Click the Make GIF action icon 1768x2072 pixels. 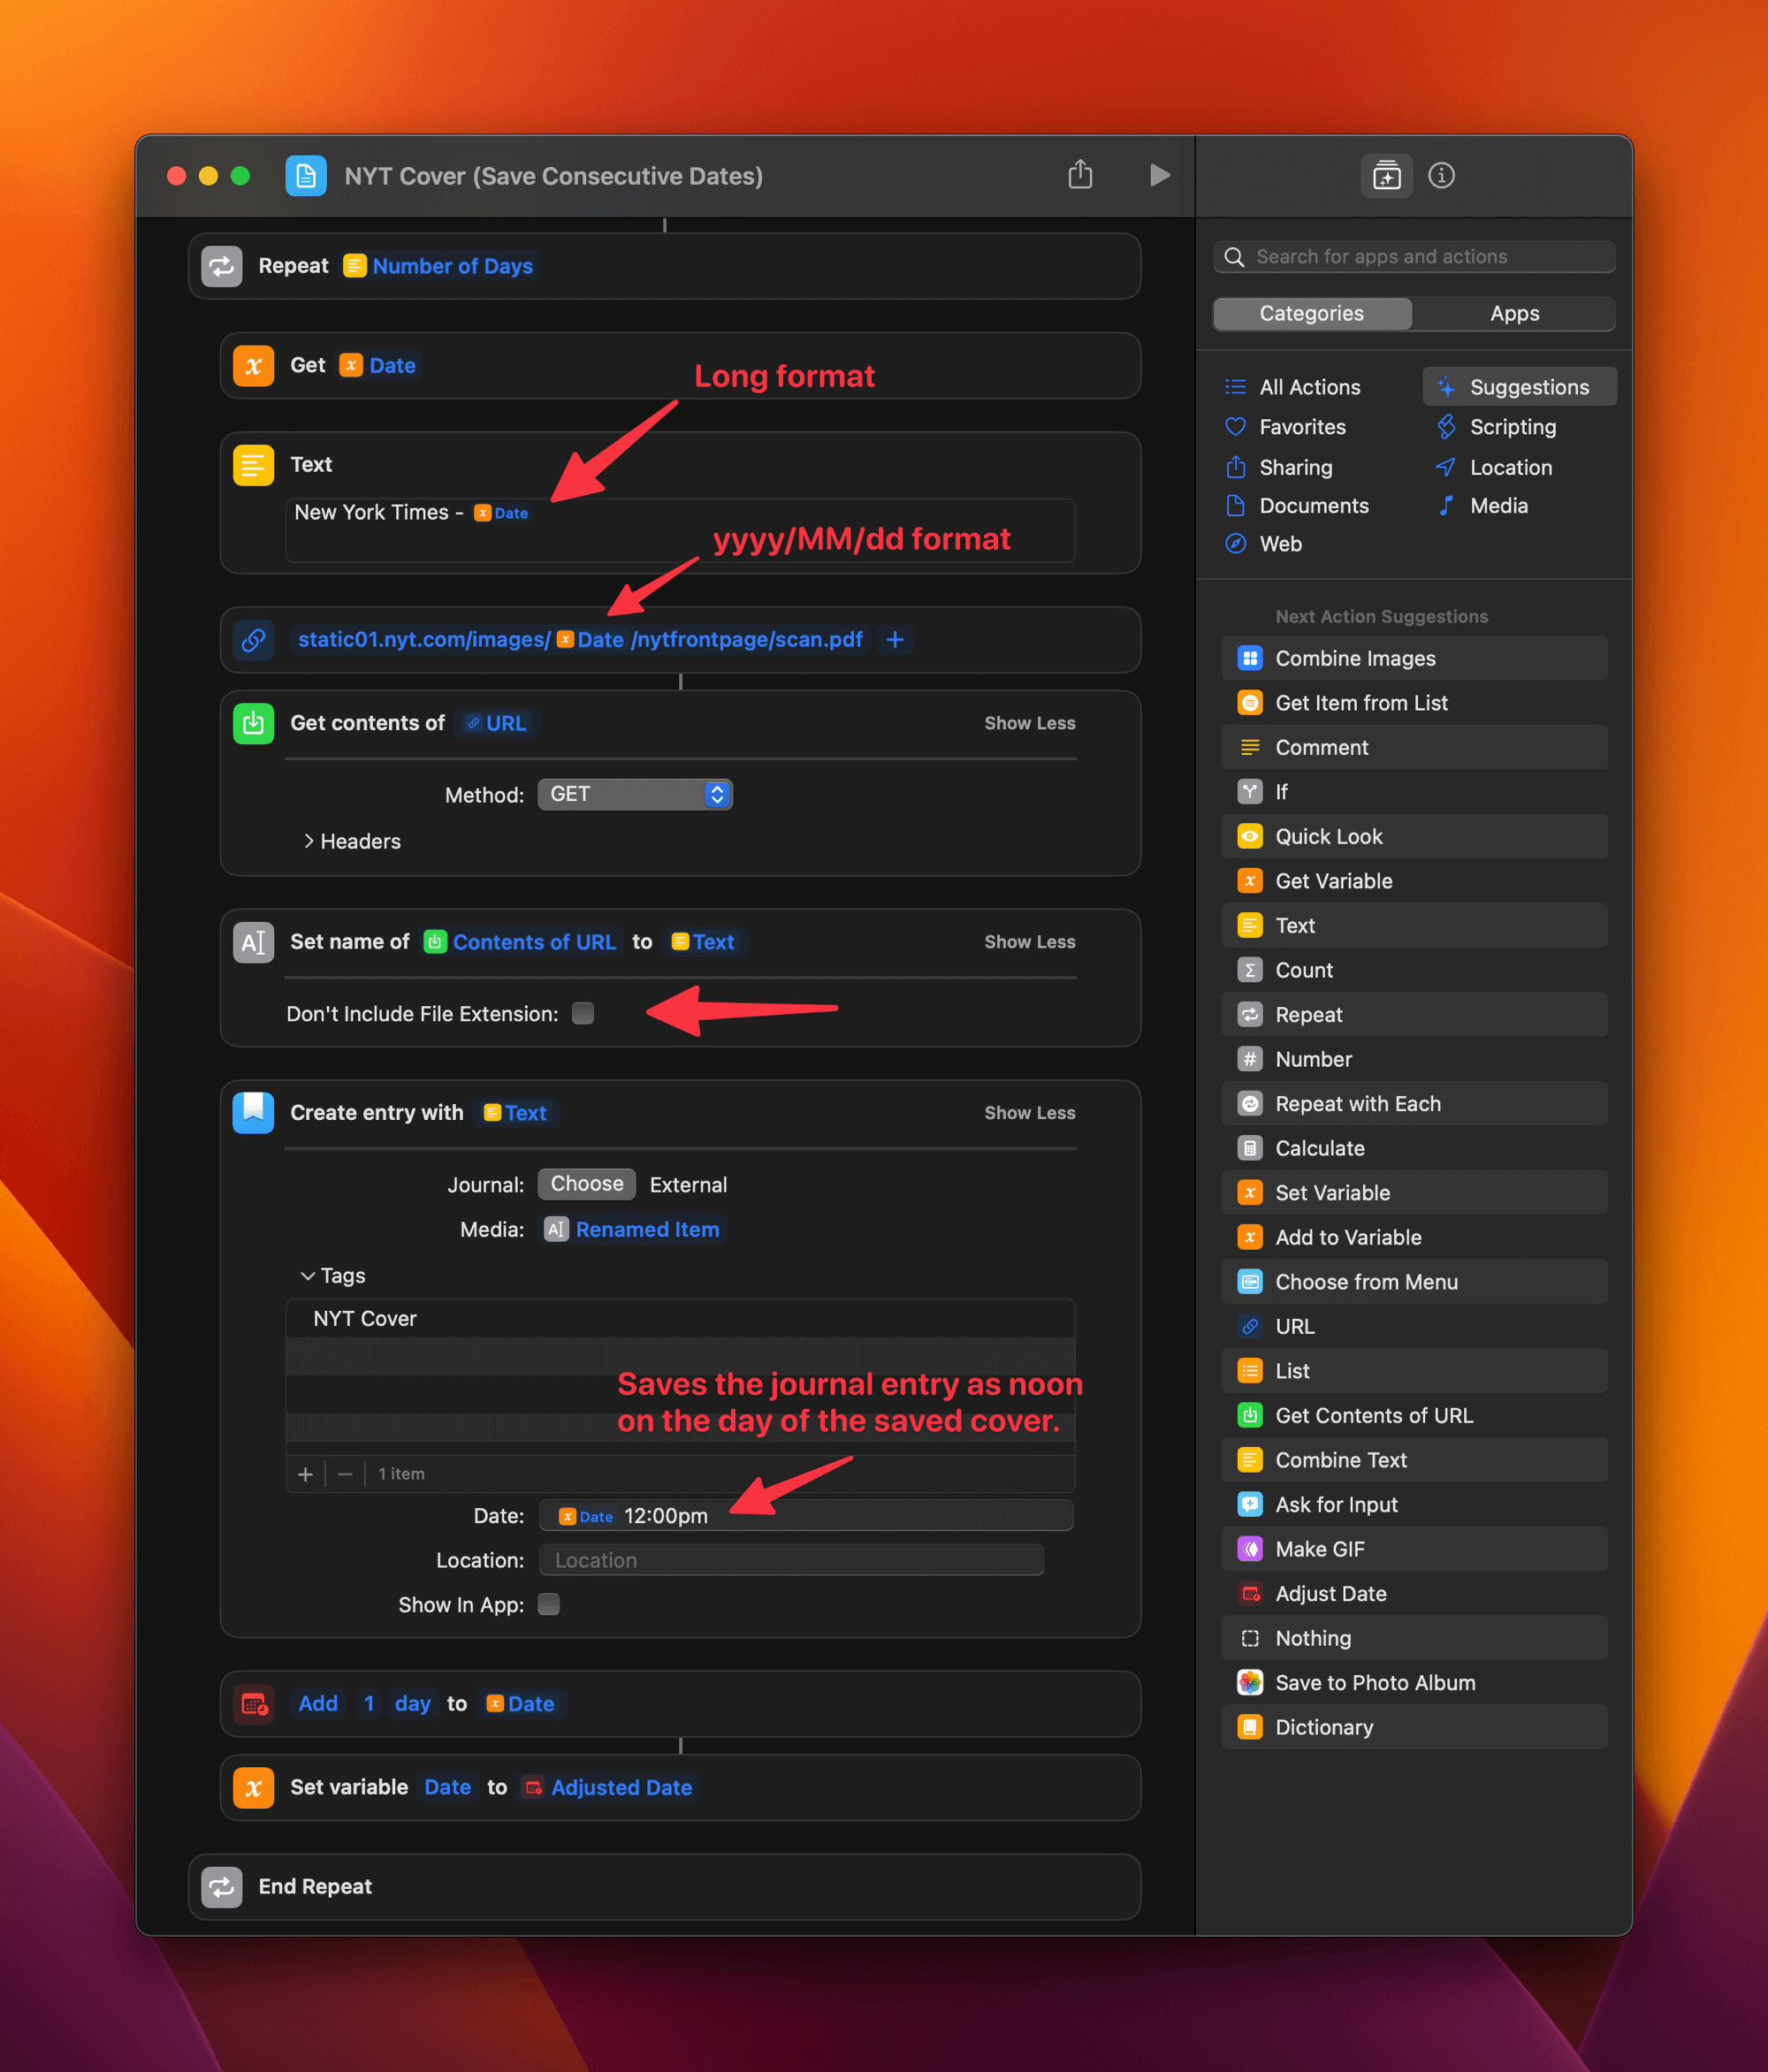(1250, 1549)
